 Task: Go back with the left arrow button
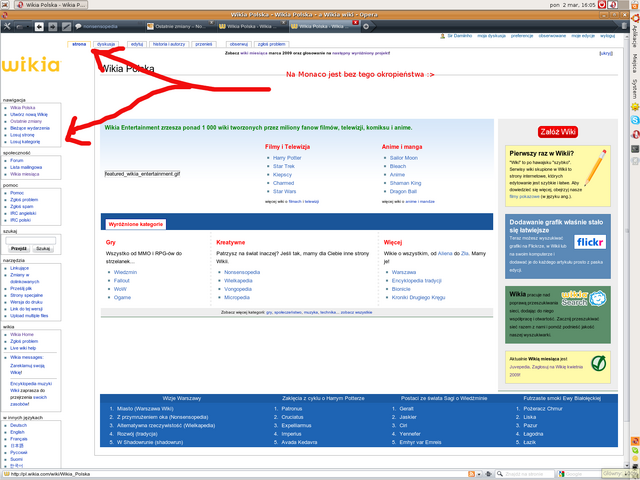tap(39, 27)
